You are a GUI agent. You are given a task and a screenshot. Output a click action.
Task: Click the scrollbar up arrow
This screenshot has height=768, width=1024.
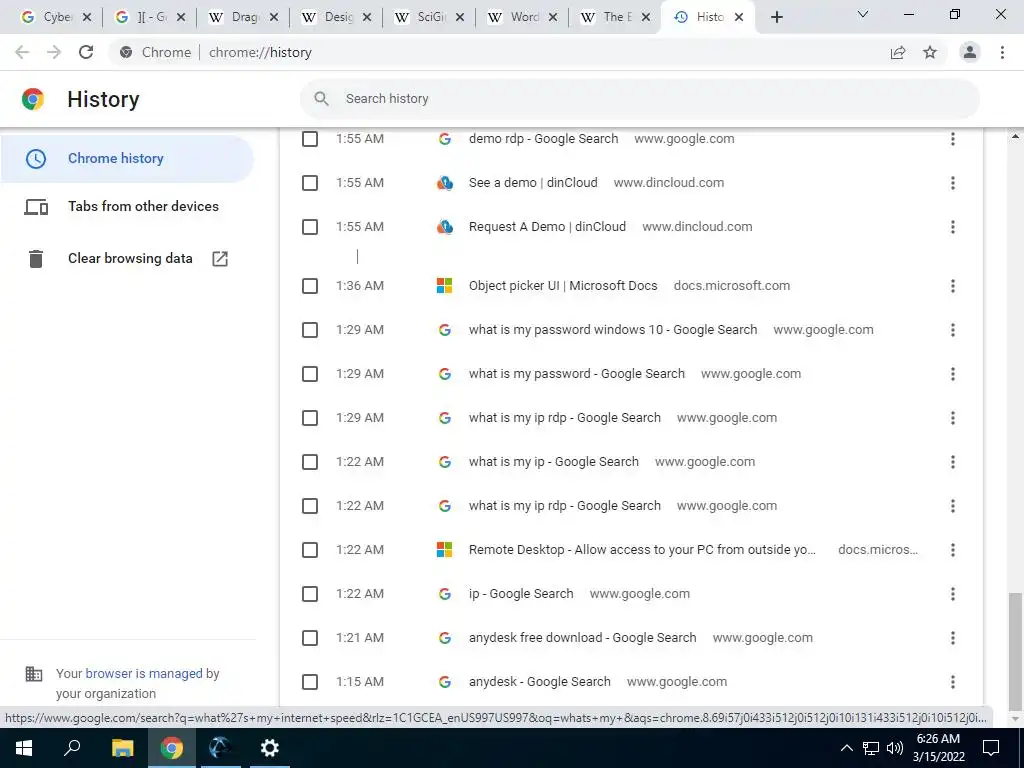[1015, 137]
